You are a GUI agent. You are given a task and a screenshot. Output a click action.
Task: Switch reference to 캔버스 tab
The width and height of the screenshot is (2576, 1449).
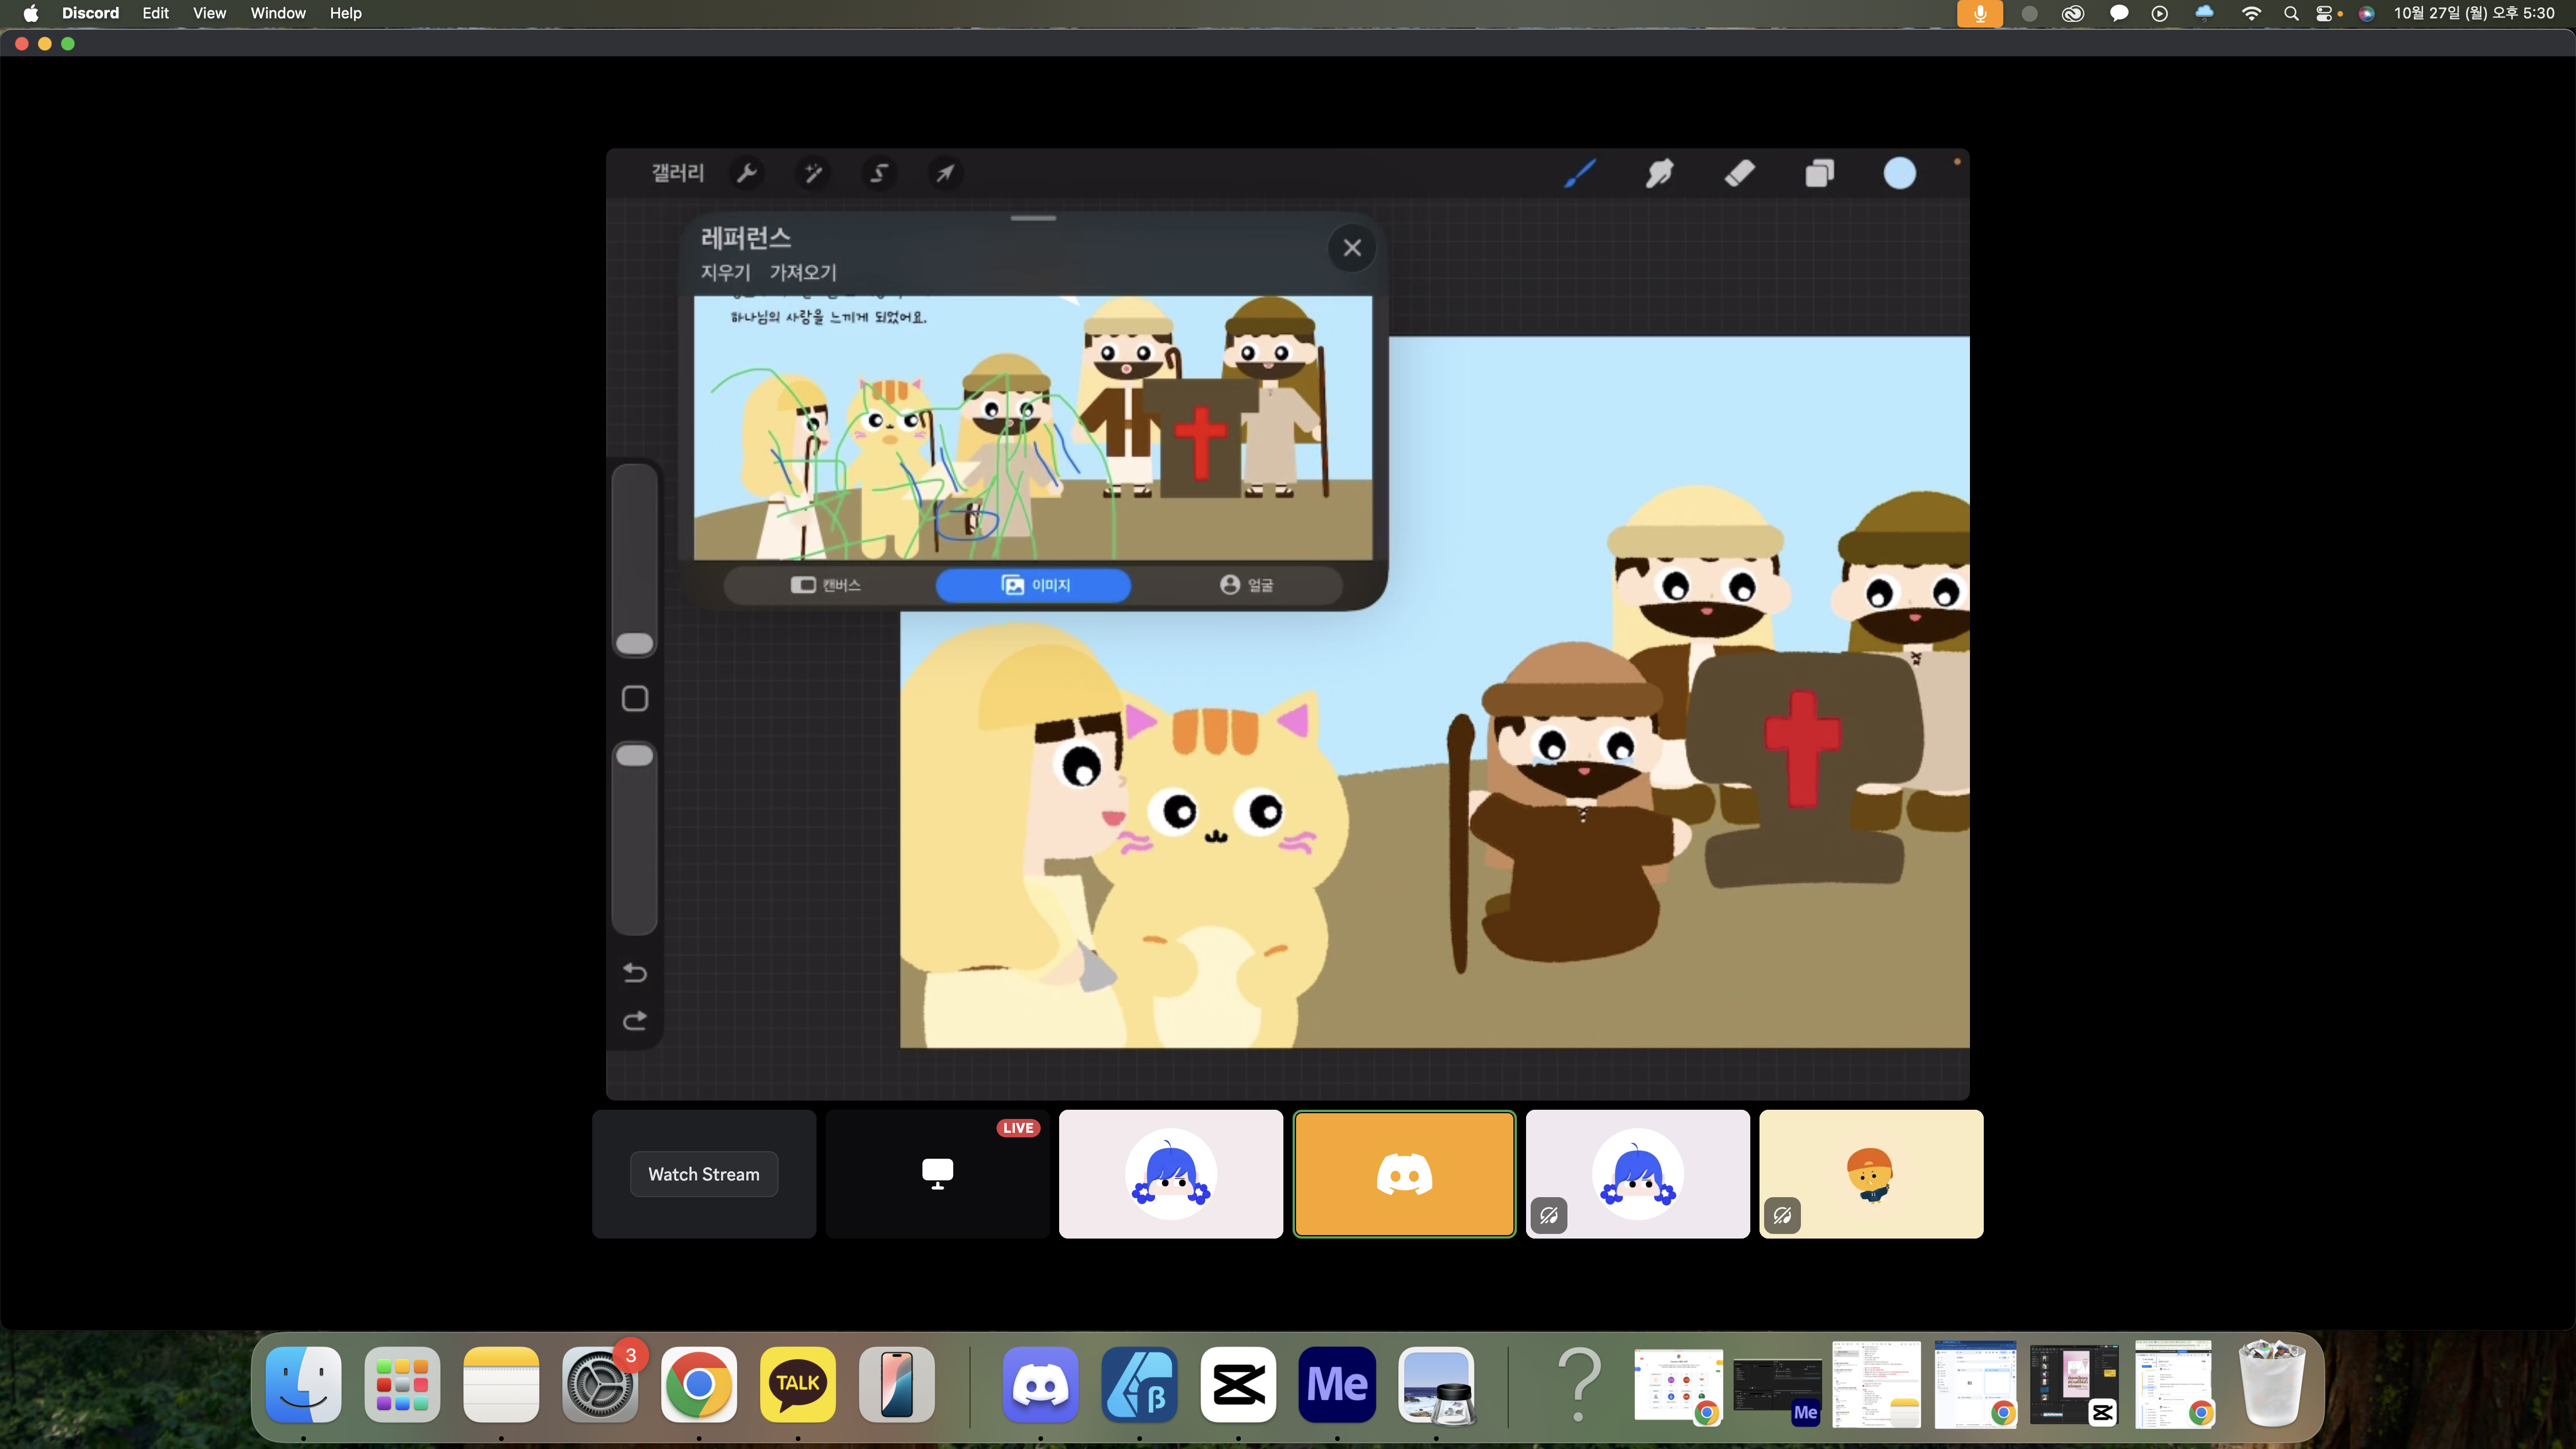click(x=826, y=585)
